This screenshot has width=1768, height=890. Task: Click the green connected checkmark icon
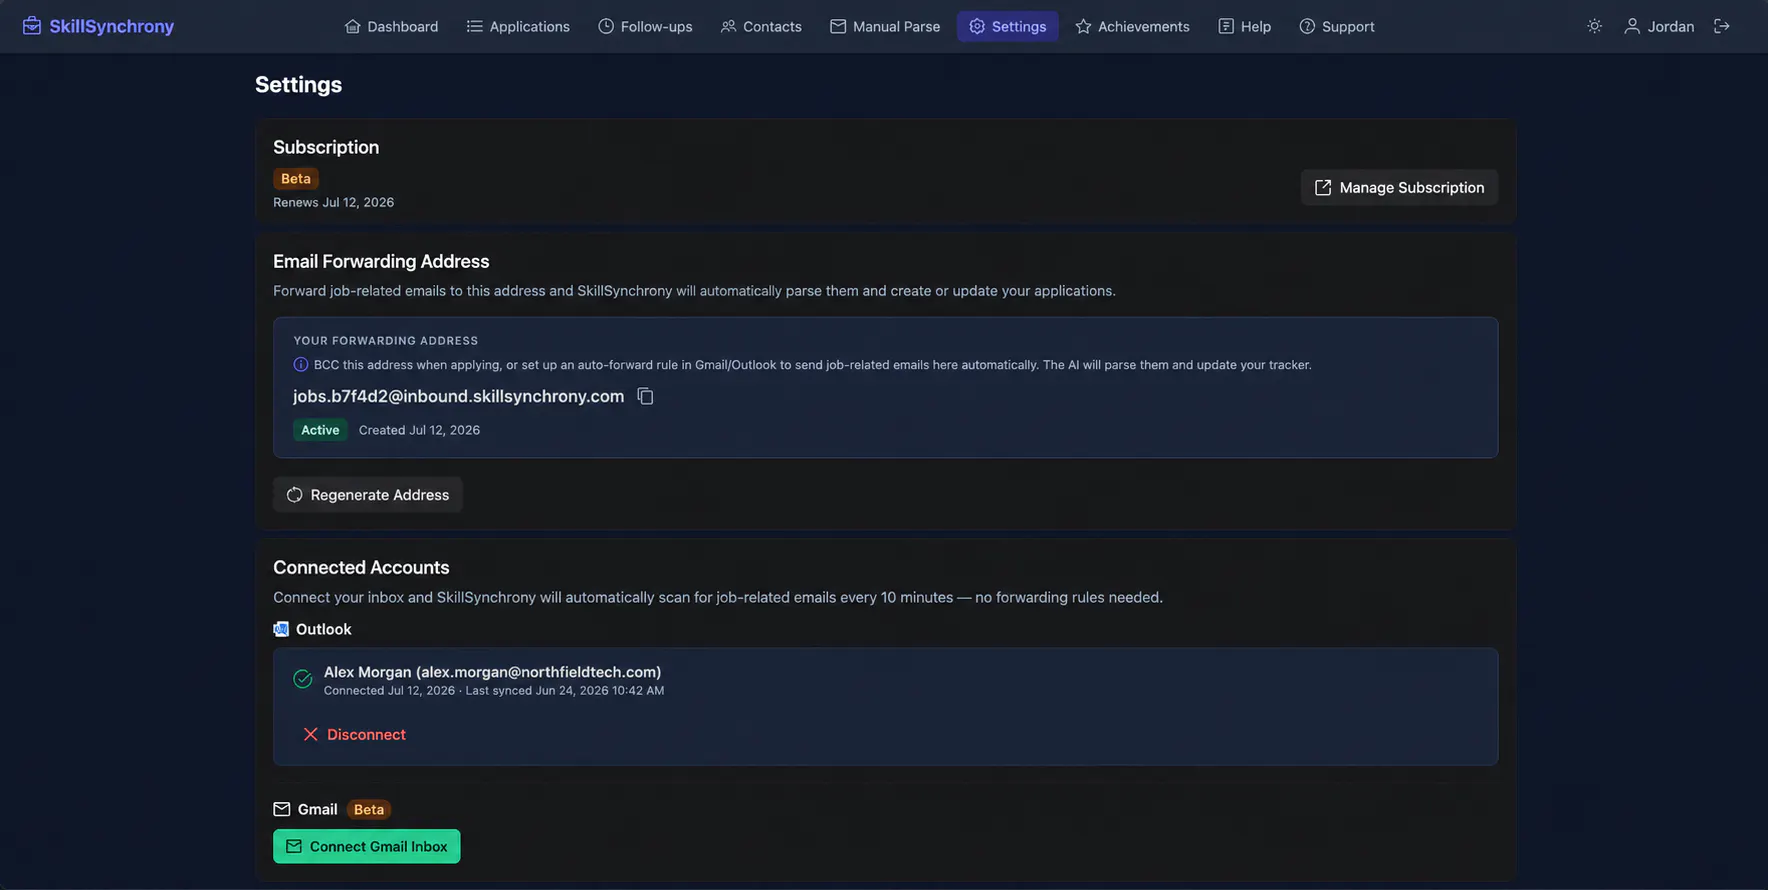click(x=303, y=680)
